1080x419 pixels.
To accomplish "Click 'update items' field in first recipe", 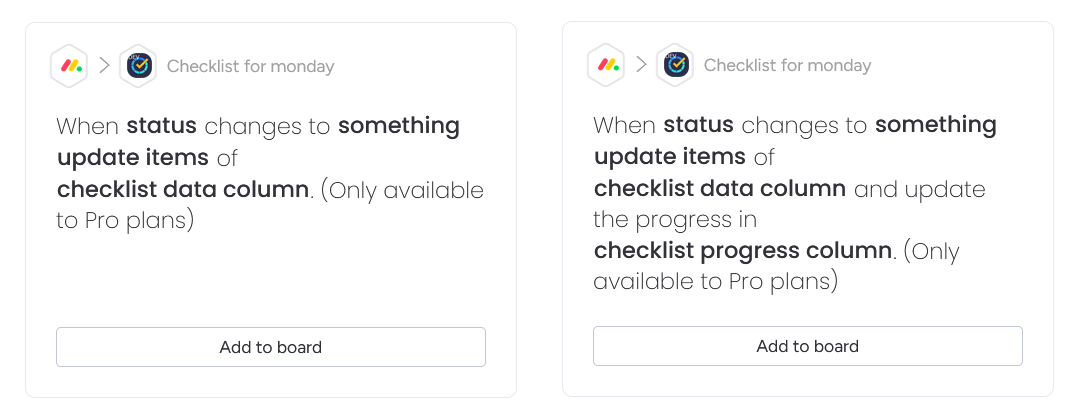I will 133,158.
